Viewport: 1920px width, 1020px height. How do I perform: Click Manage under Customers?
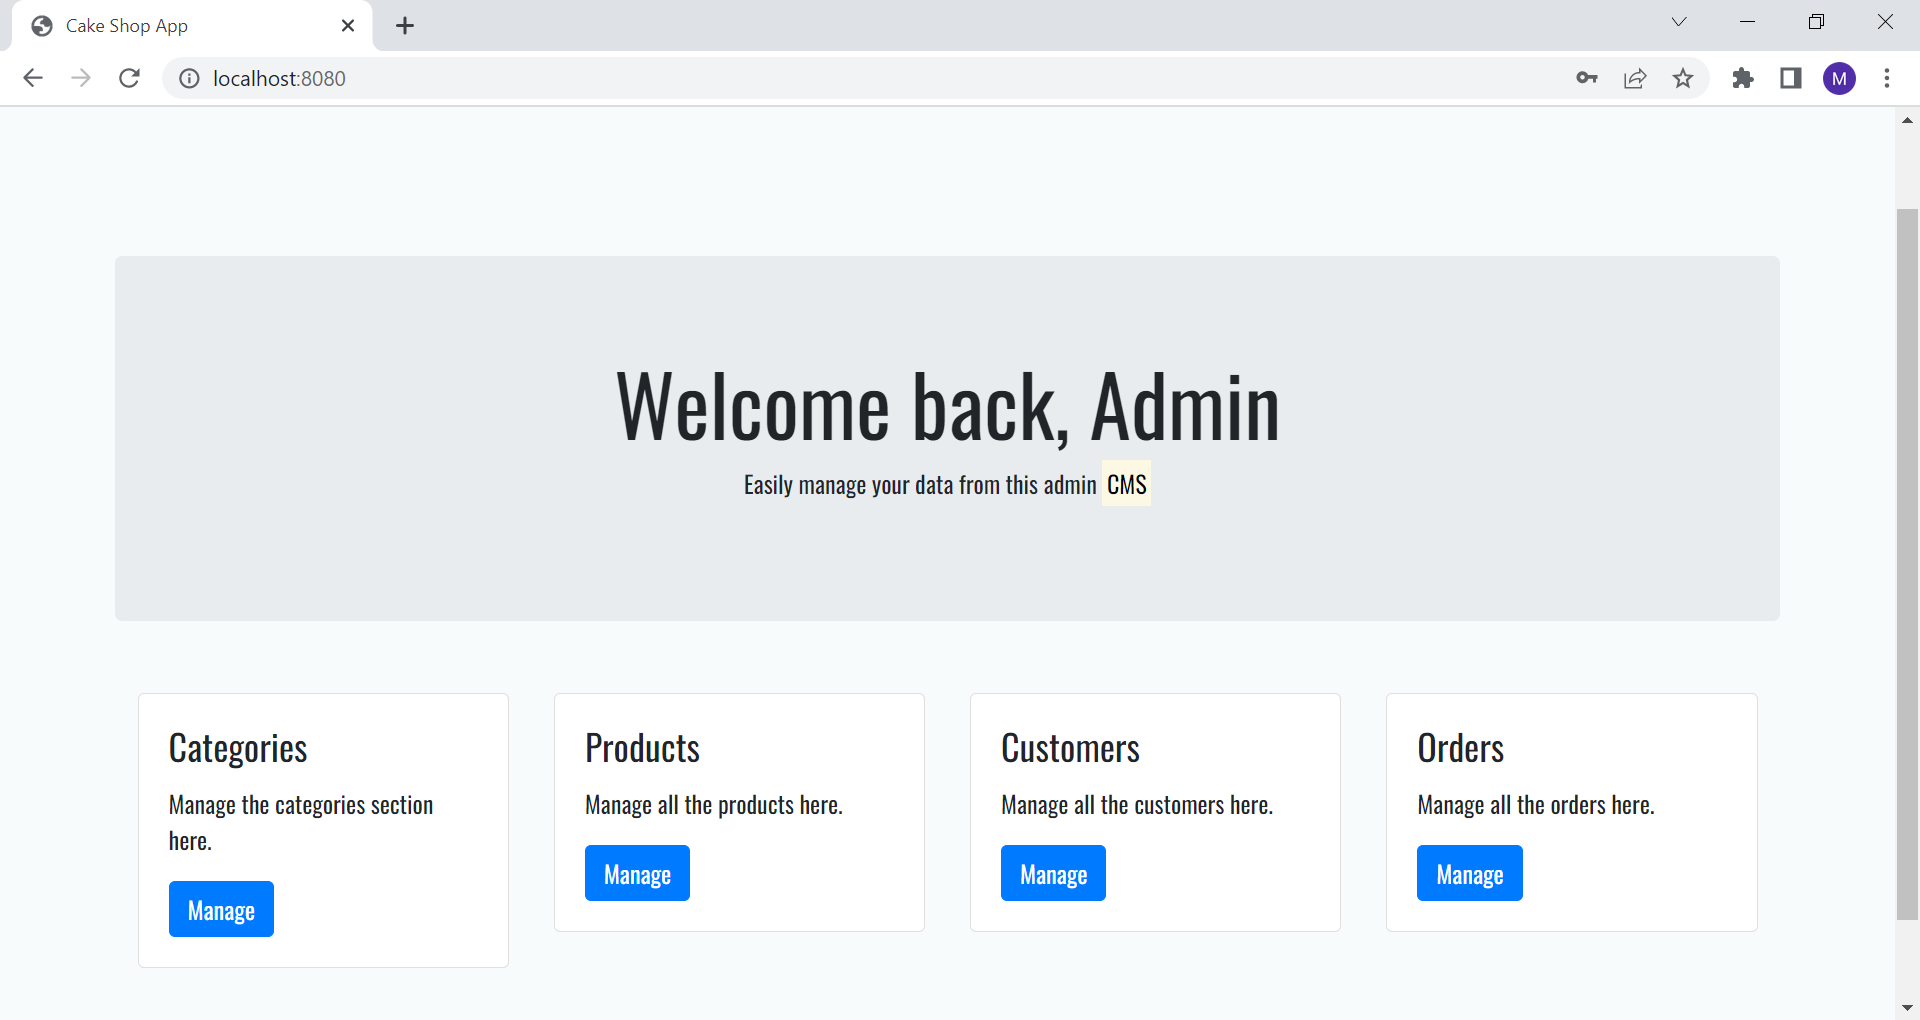1053,873
